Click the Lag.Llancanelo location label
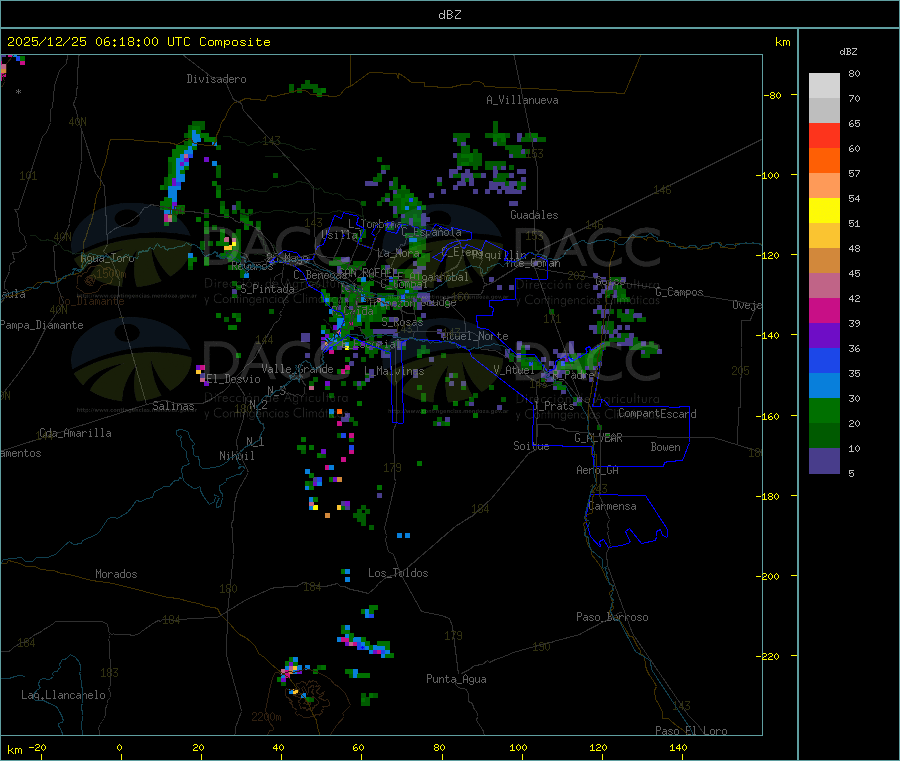The image size is (900, 761). pos(64,695)
